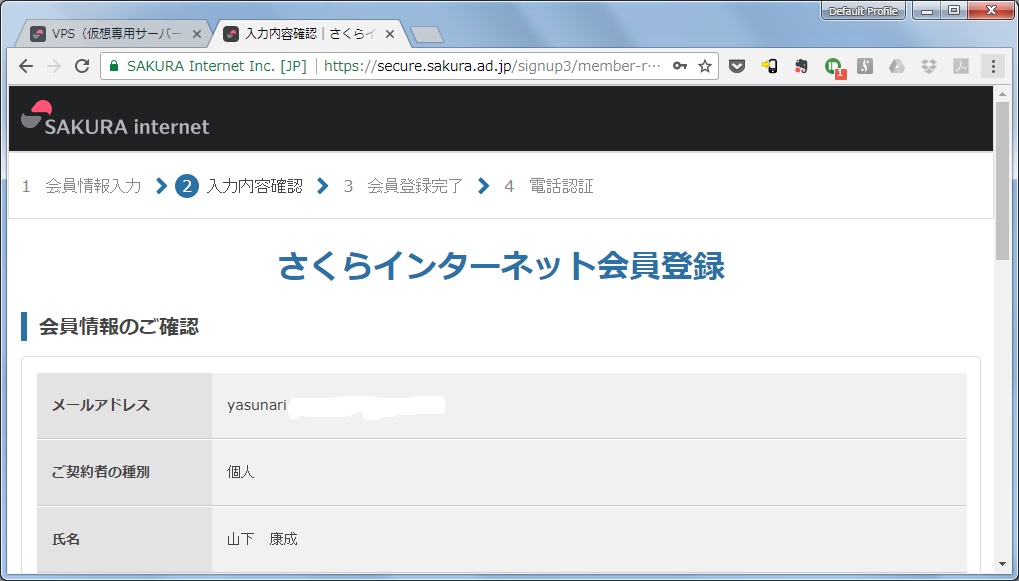Click the Dropbox extension icon

929,66
